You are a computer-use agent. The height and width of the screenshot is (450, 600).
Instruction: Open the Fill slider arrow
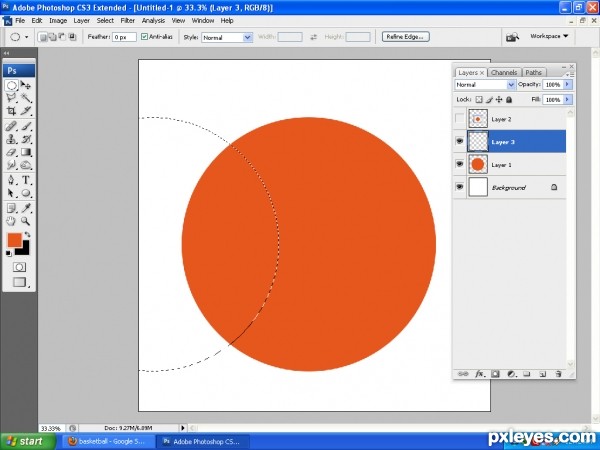[x=567, y=99]
